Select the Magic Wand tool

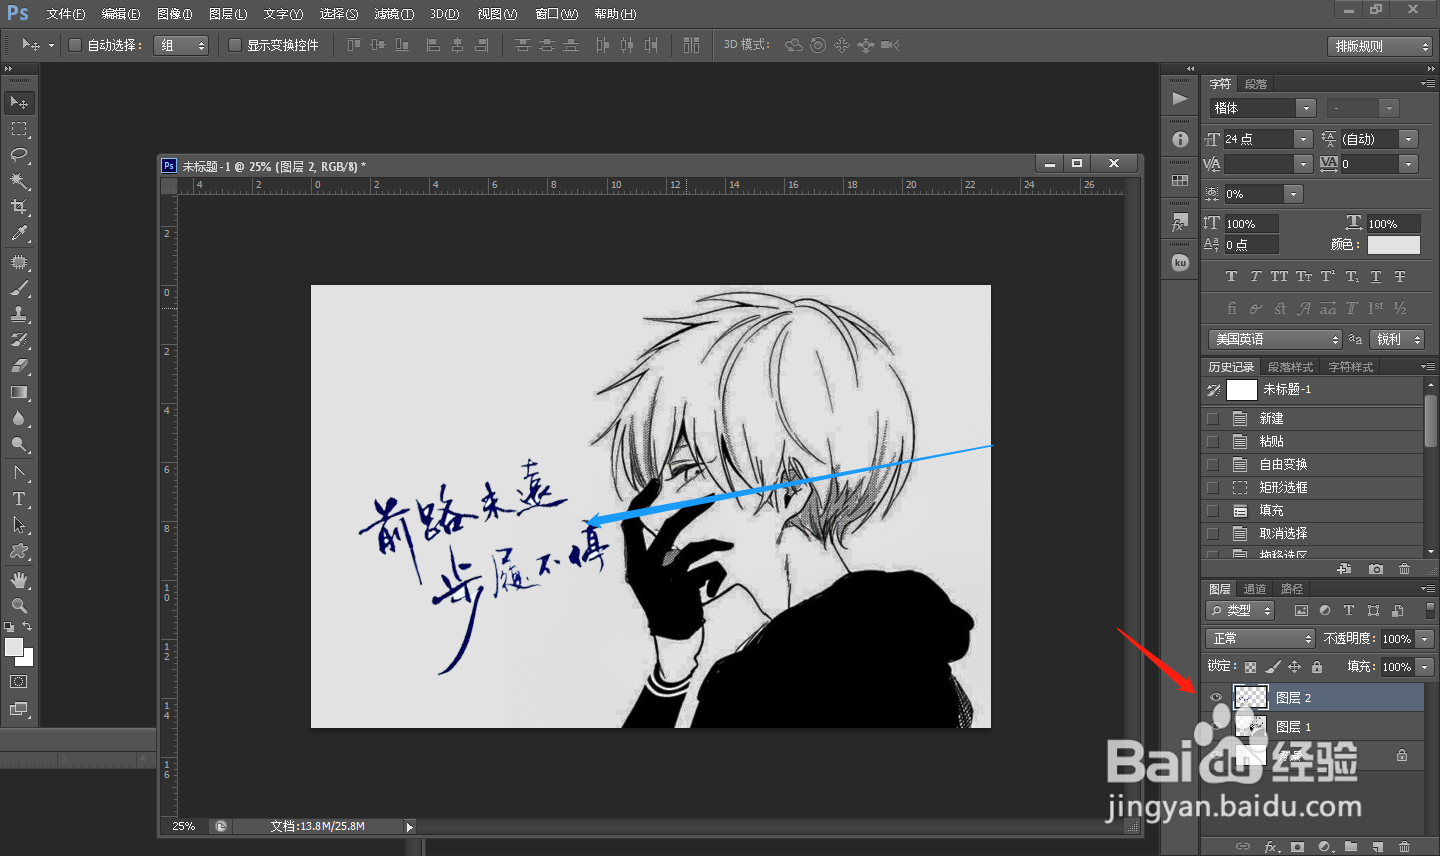[19, 181]
